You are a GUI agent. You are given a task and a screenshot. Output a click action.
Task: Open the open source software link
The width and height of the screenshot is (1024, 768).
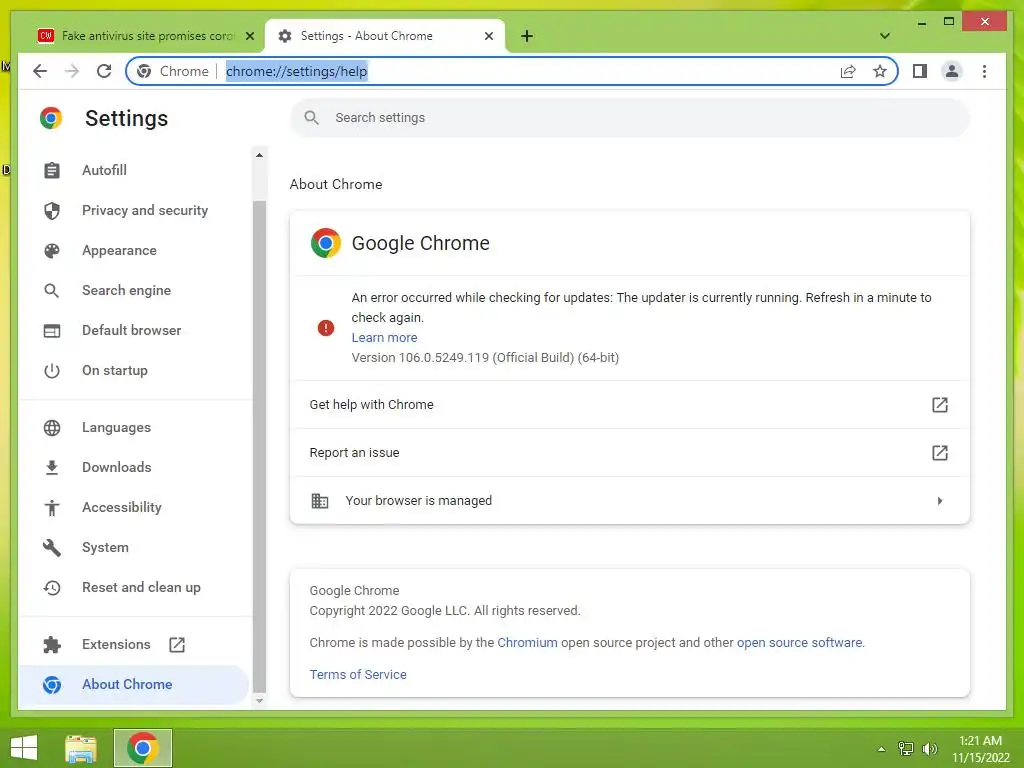[799, 643]
